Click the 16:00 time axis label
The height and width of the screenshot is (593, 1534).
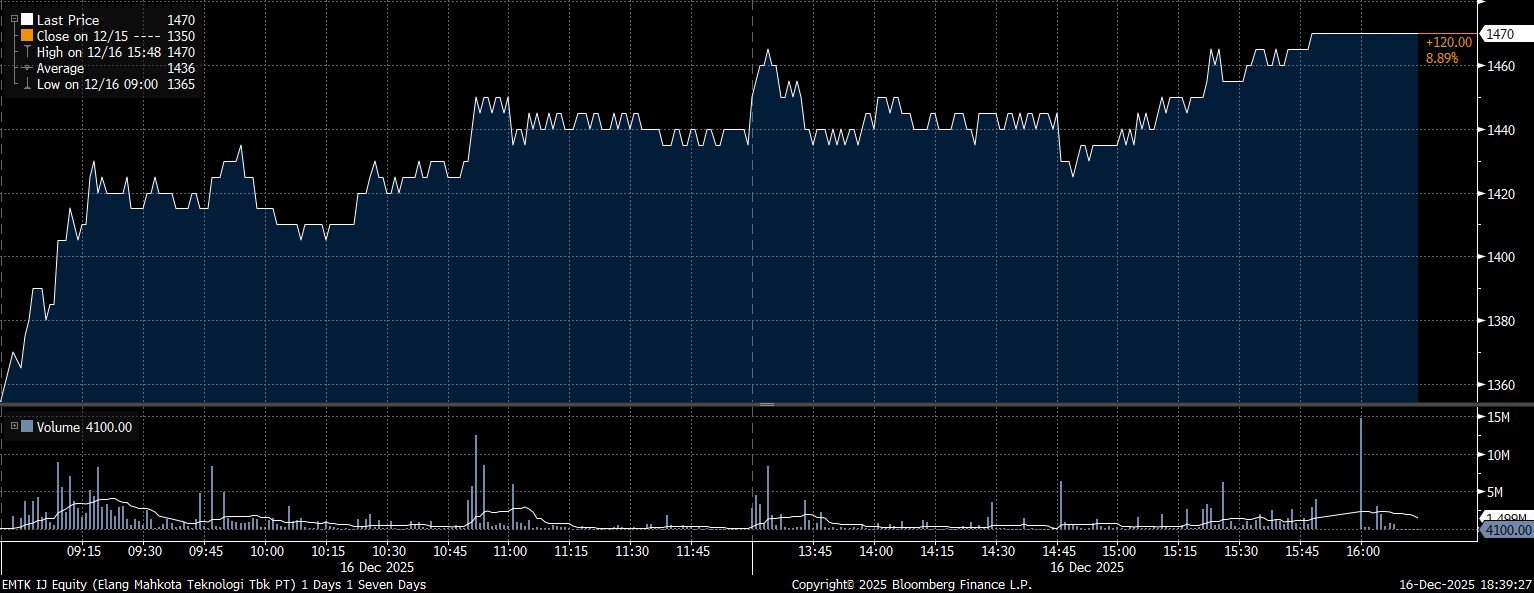click(1363, 551)
